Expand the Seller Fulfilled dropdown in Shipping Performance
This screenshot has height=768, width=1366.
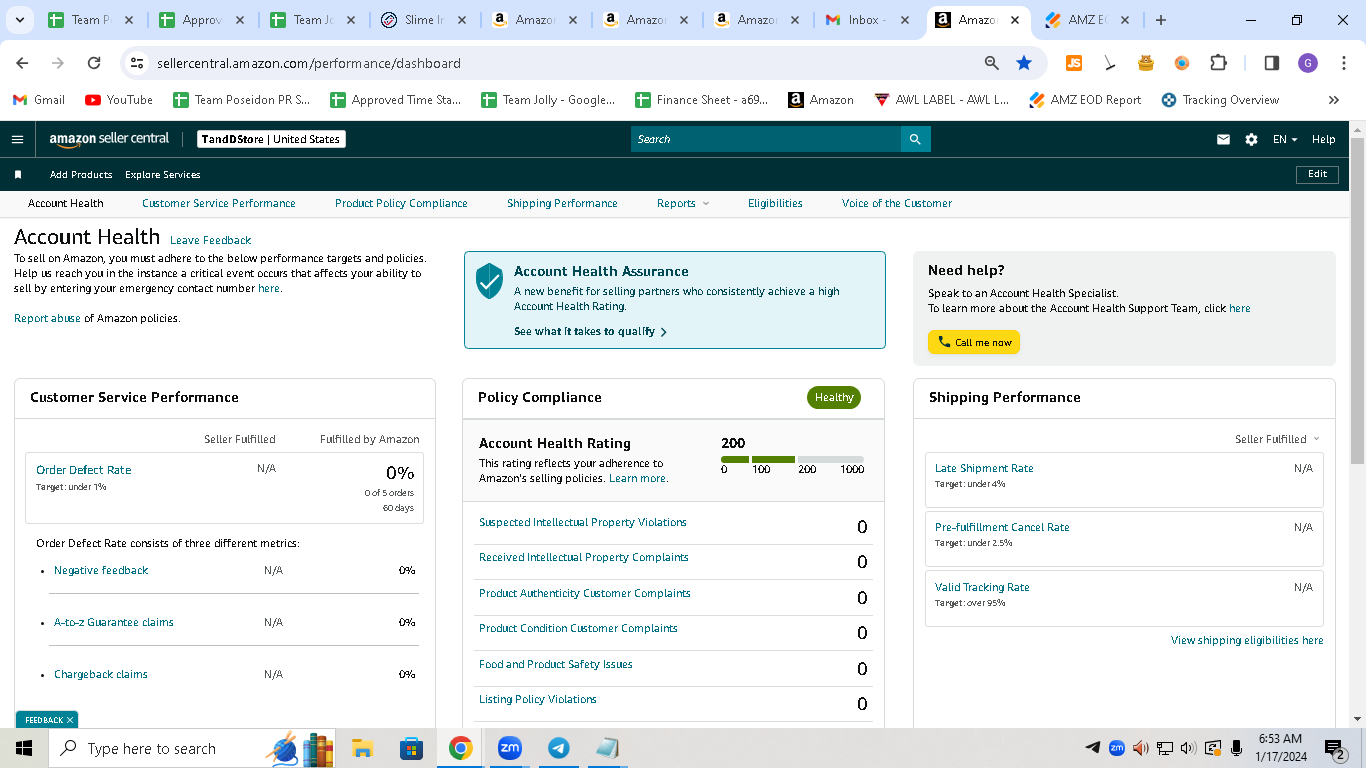click(1277, 439)
